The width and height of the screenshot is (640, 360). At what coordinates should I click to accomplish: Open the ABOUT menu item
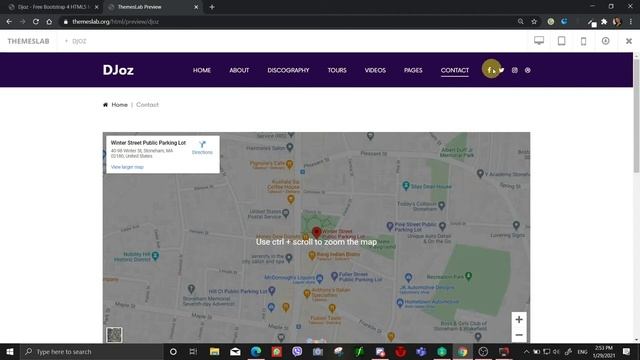239,70
